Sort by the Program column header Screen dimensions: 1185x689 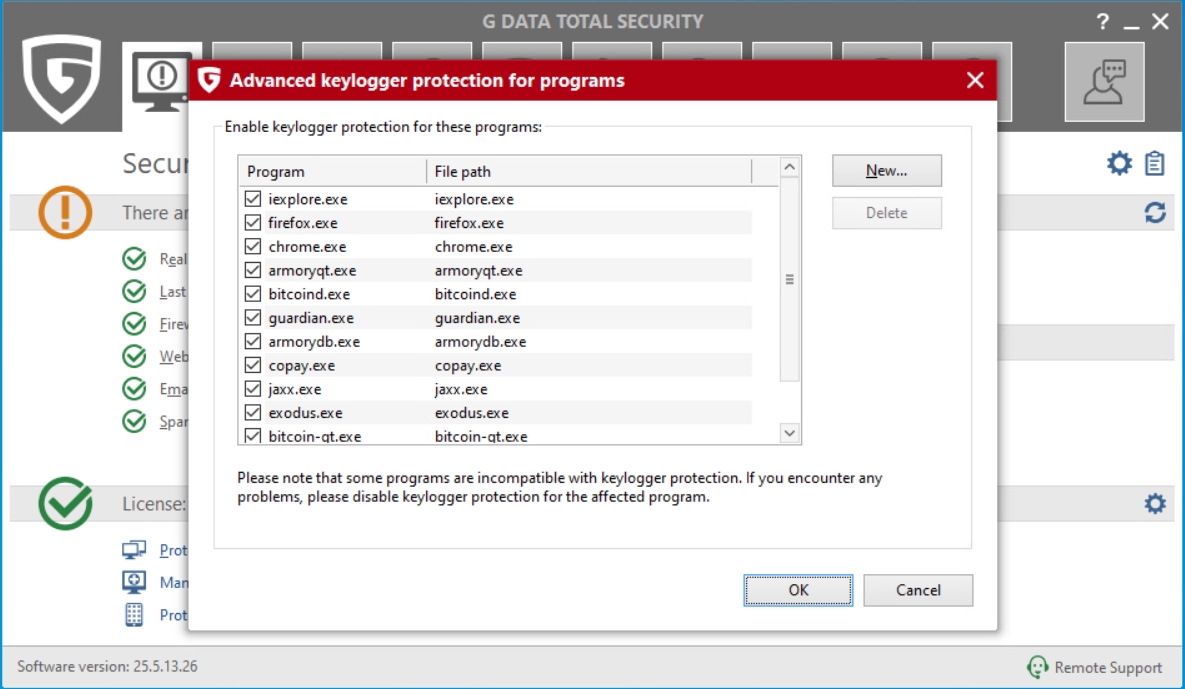point(333,171)
